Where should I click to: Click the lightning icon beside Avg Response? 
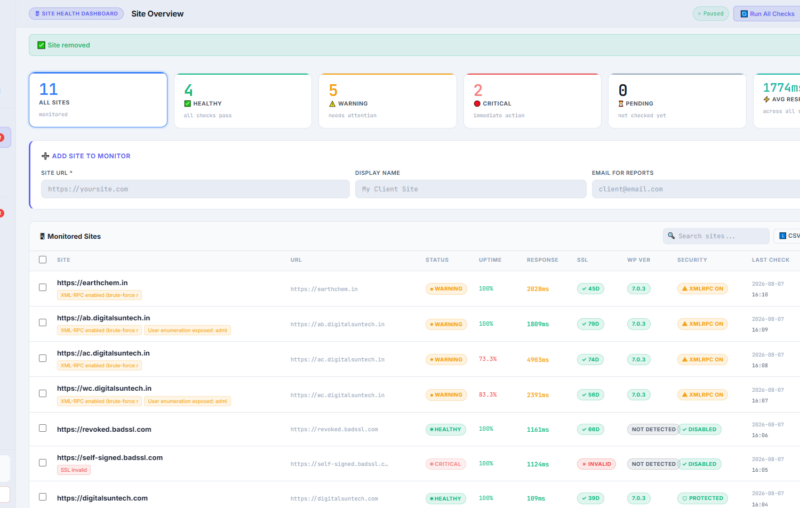[766, 99]
